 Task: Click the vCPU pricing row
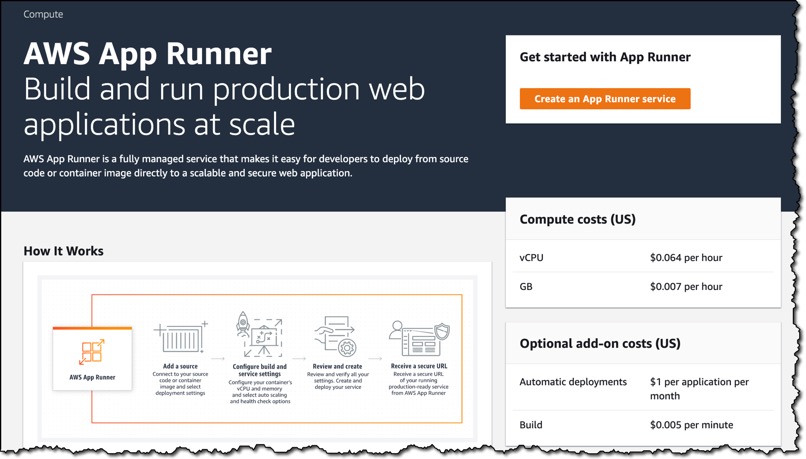tap(643, 258)
